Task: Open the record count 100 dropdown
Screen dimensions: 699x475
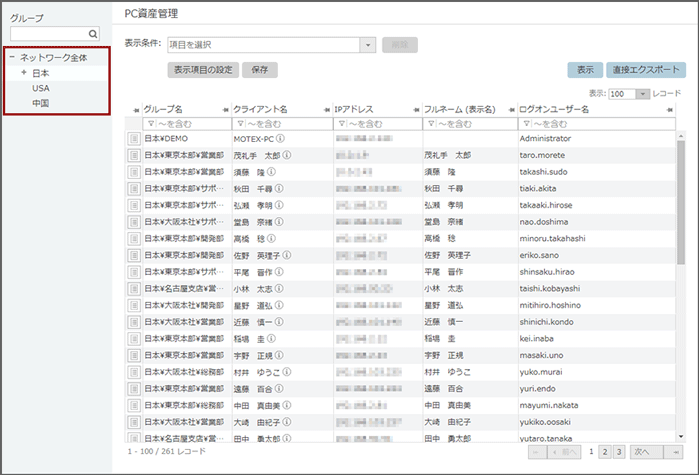Action: 642,94
